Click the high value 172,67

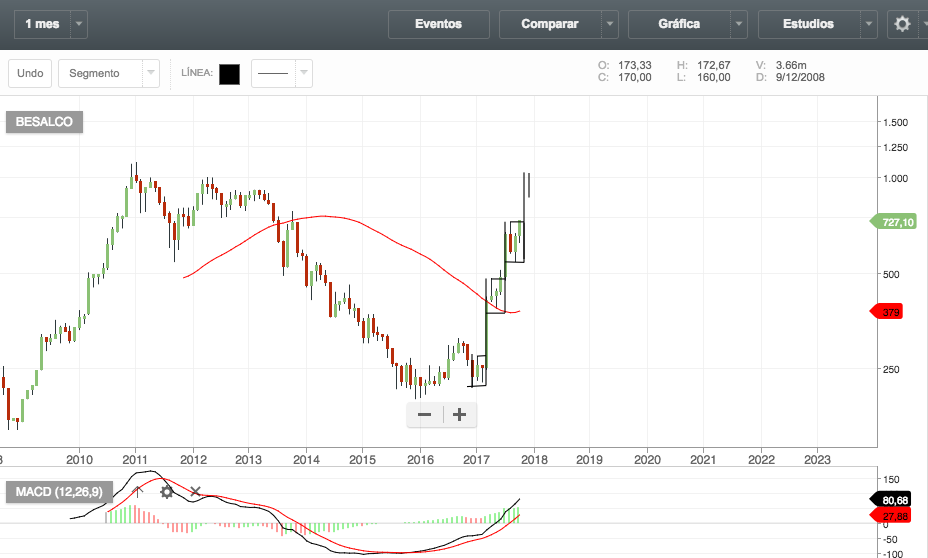(x=714, y=65)
